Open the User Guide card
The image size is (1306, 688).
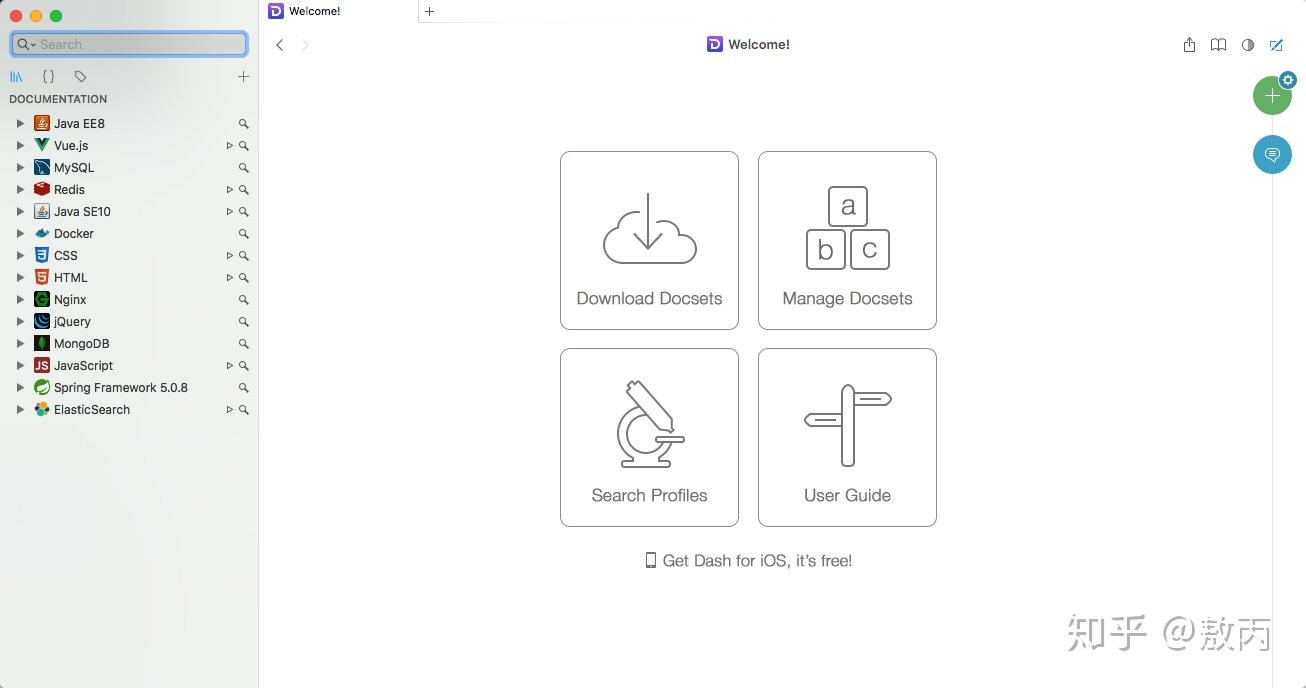(x=847, y=437)
